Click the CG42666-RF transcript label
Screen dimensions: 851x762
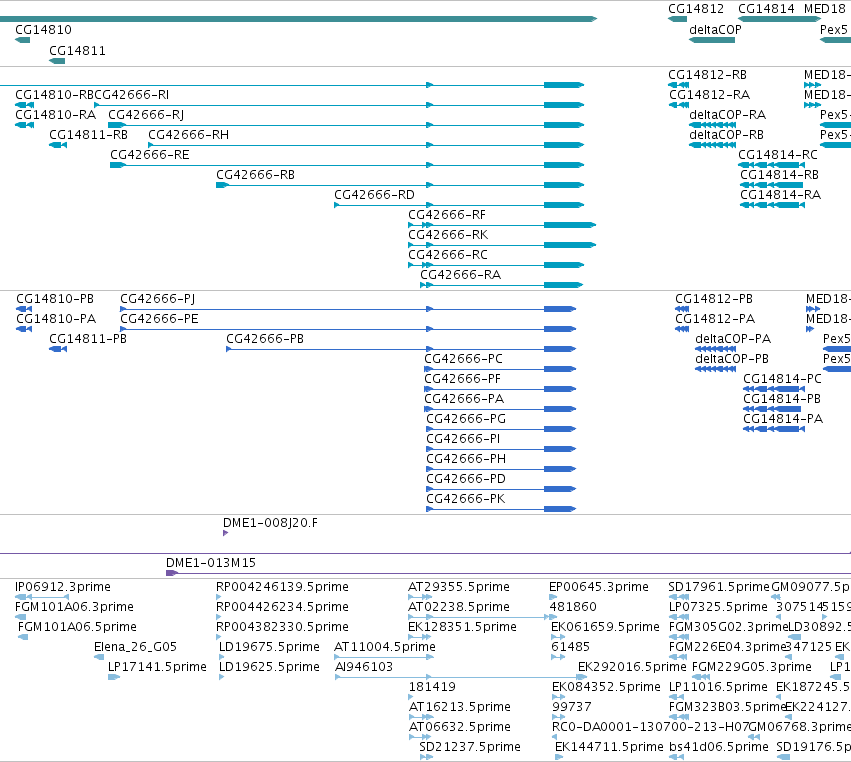tap(447, 215)
